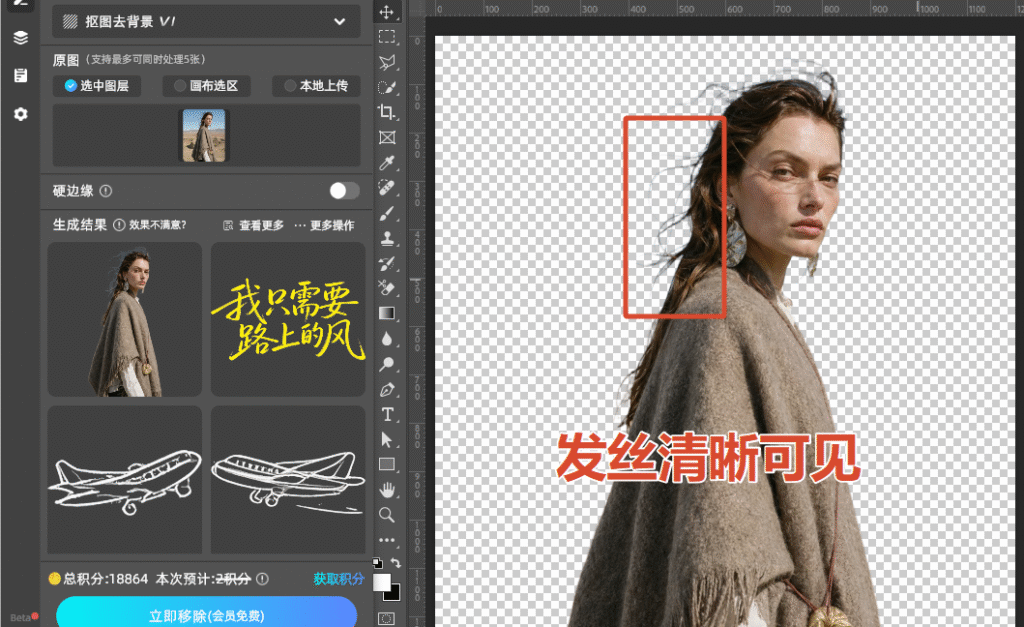Select the Brush tool

click(387, 213)
